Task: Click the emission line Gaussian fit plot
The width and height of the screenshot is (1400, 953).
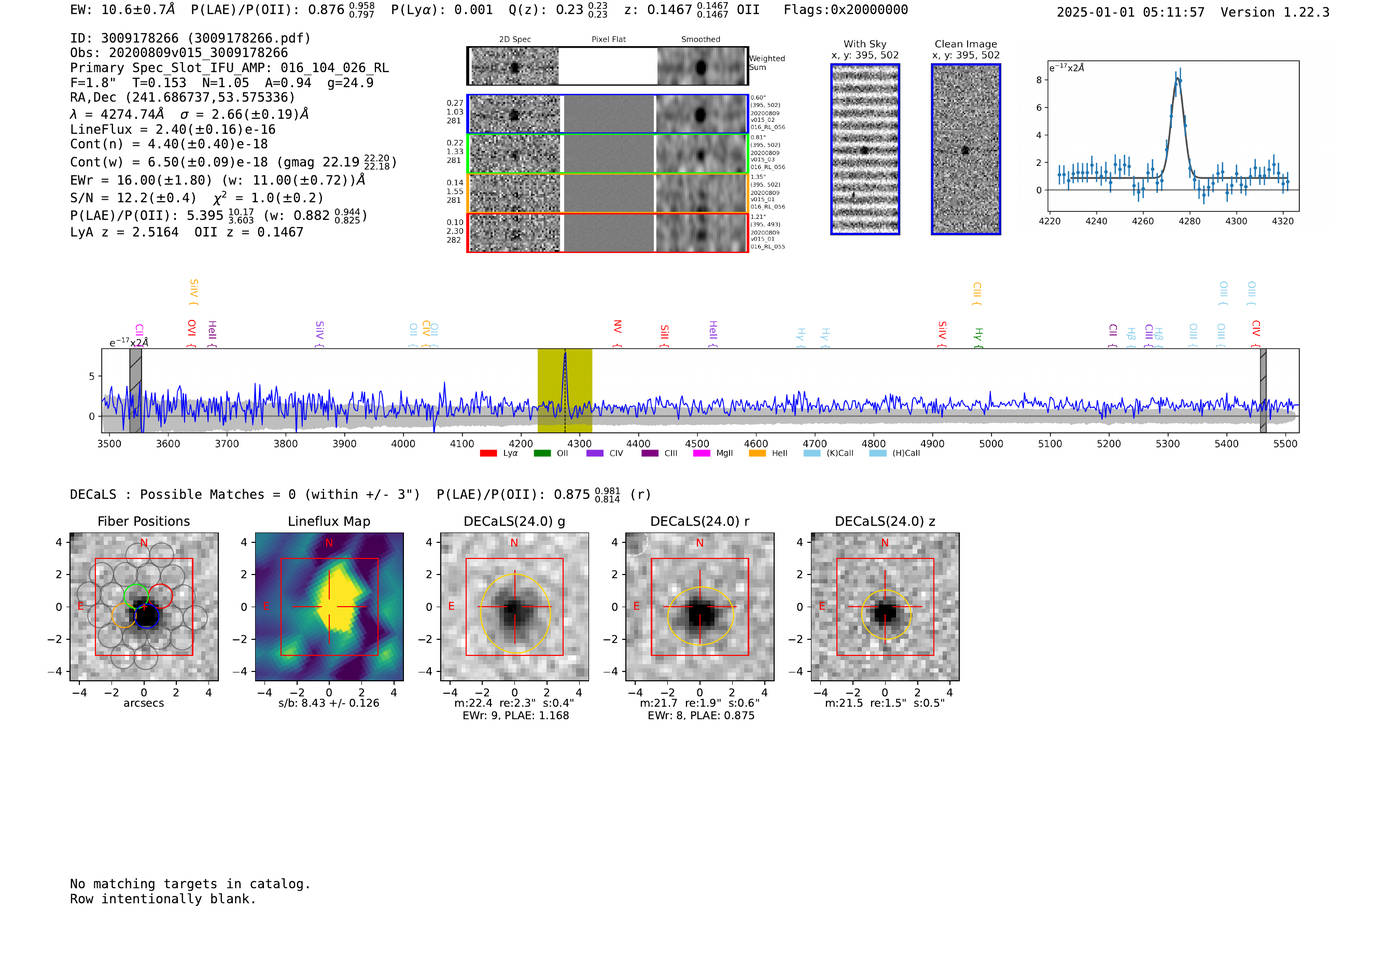Action: tap(1174, 137)
